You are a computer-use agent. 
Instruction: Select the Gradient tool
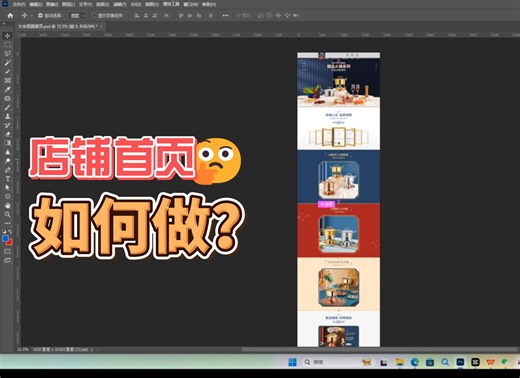7,143
